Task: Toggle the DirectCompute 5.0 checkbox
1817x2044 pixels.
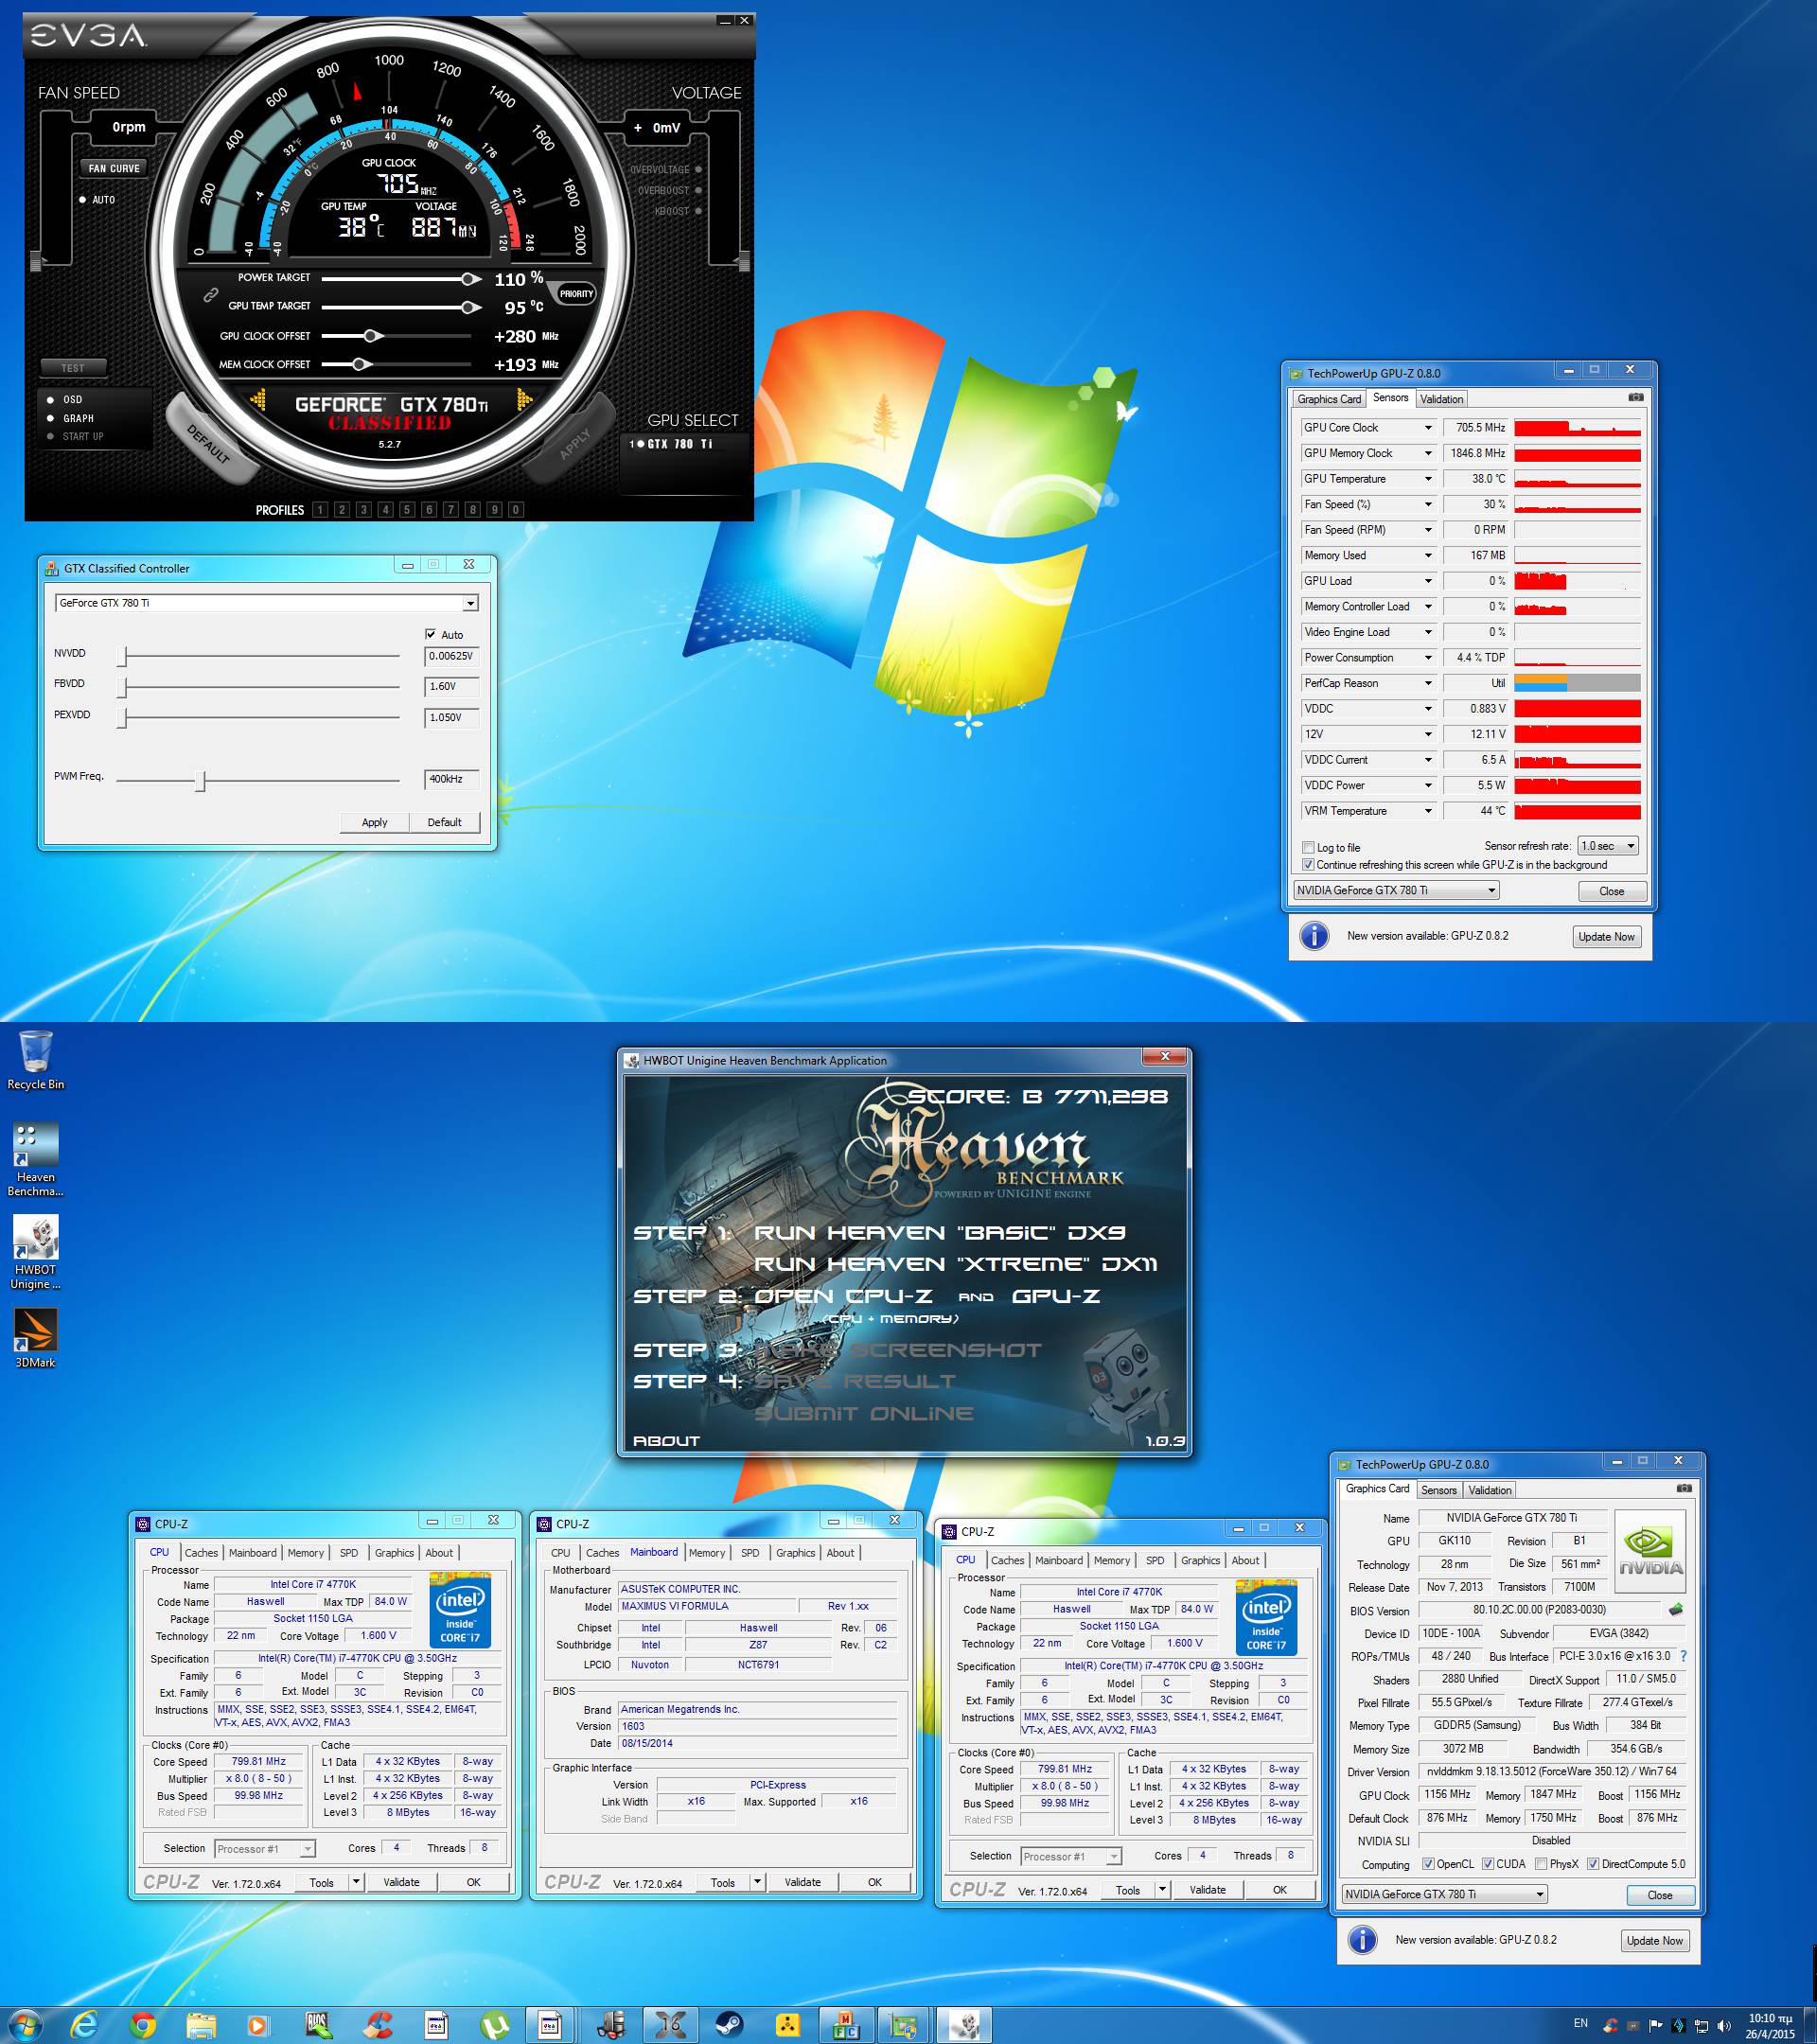Action: (1593, 1864)
